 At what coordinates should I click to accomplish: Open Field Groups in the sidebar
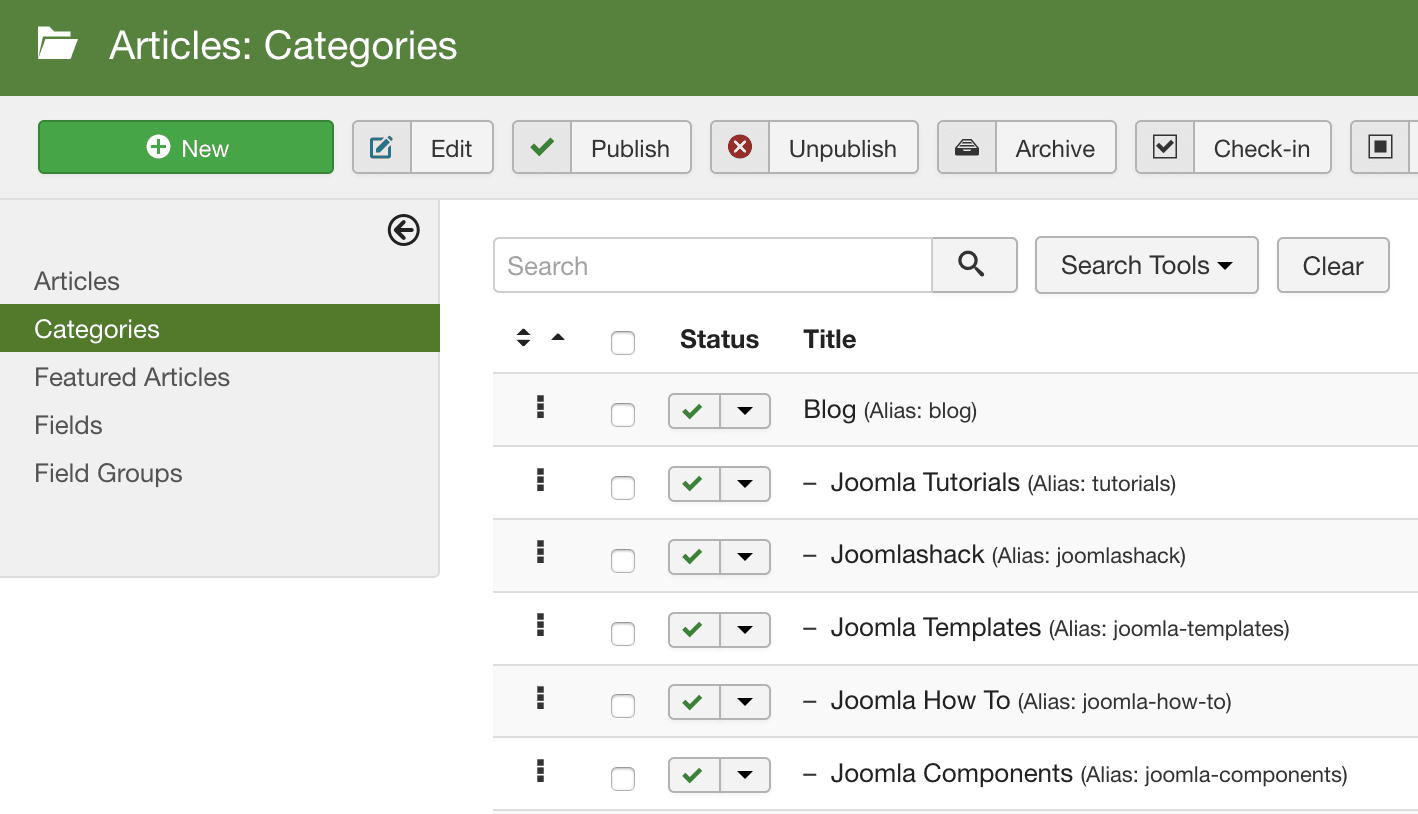coord(108,473)
